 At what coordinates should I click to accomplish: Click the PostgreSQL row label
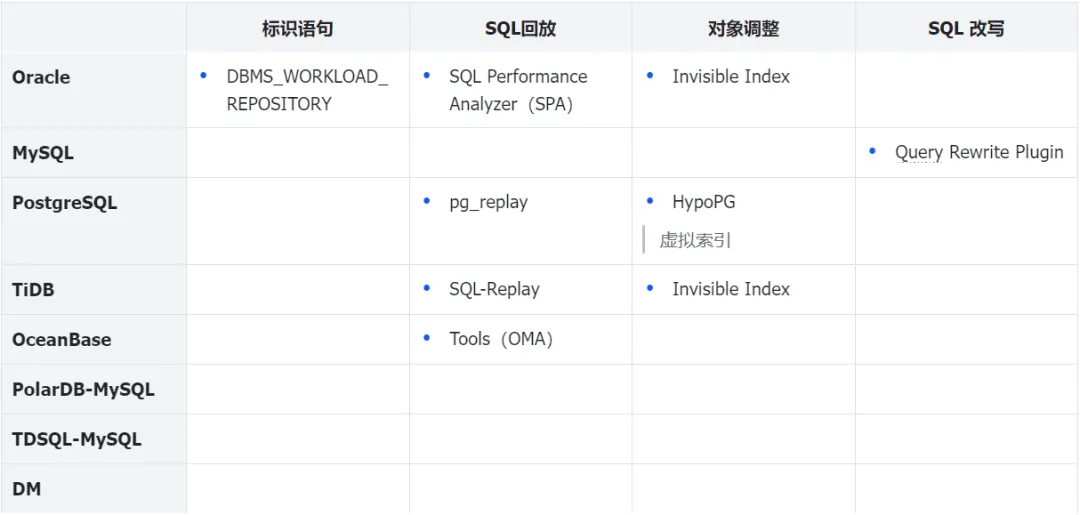point(64,204)
